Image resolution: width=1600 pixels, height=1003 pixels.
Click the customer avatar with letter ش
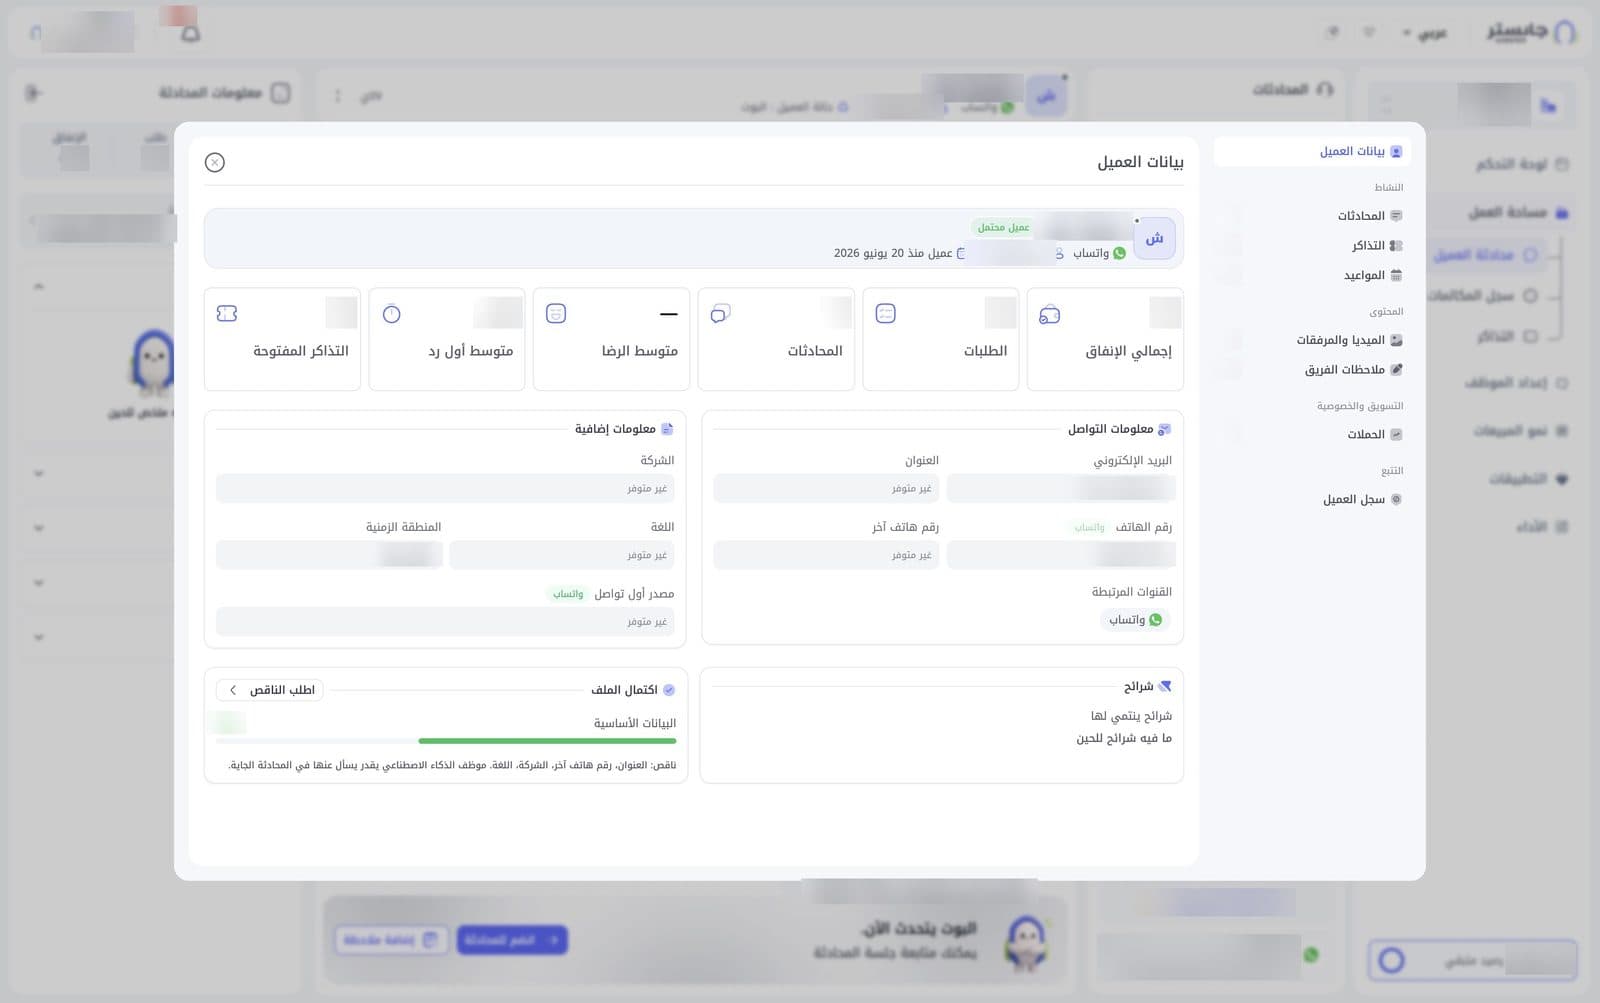coord(1154,238)
